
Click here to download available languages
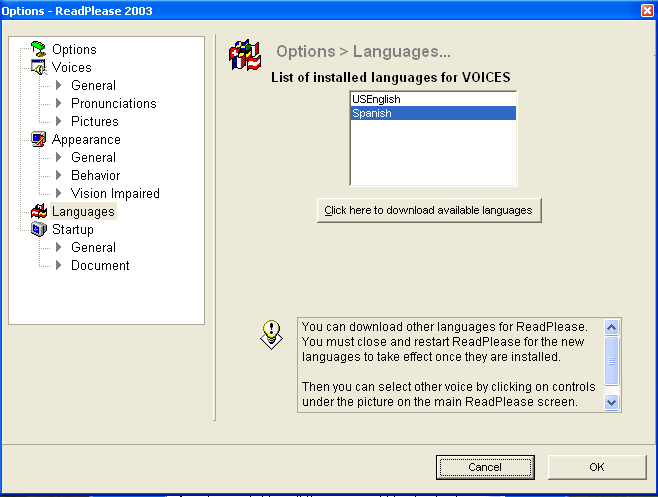click(429, 210)
